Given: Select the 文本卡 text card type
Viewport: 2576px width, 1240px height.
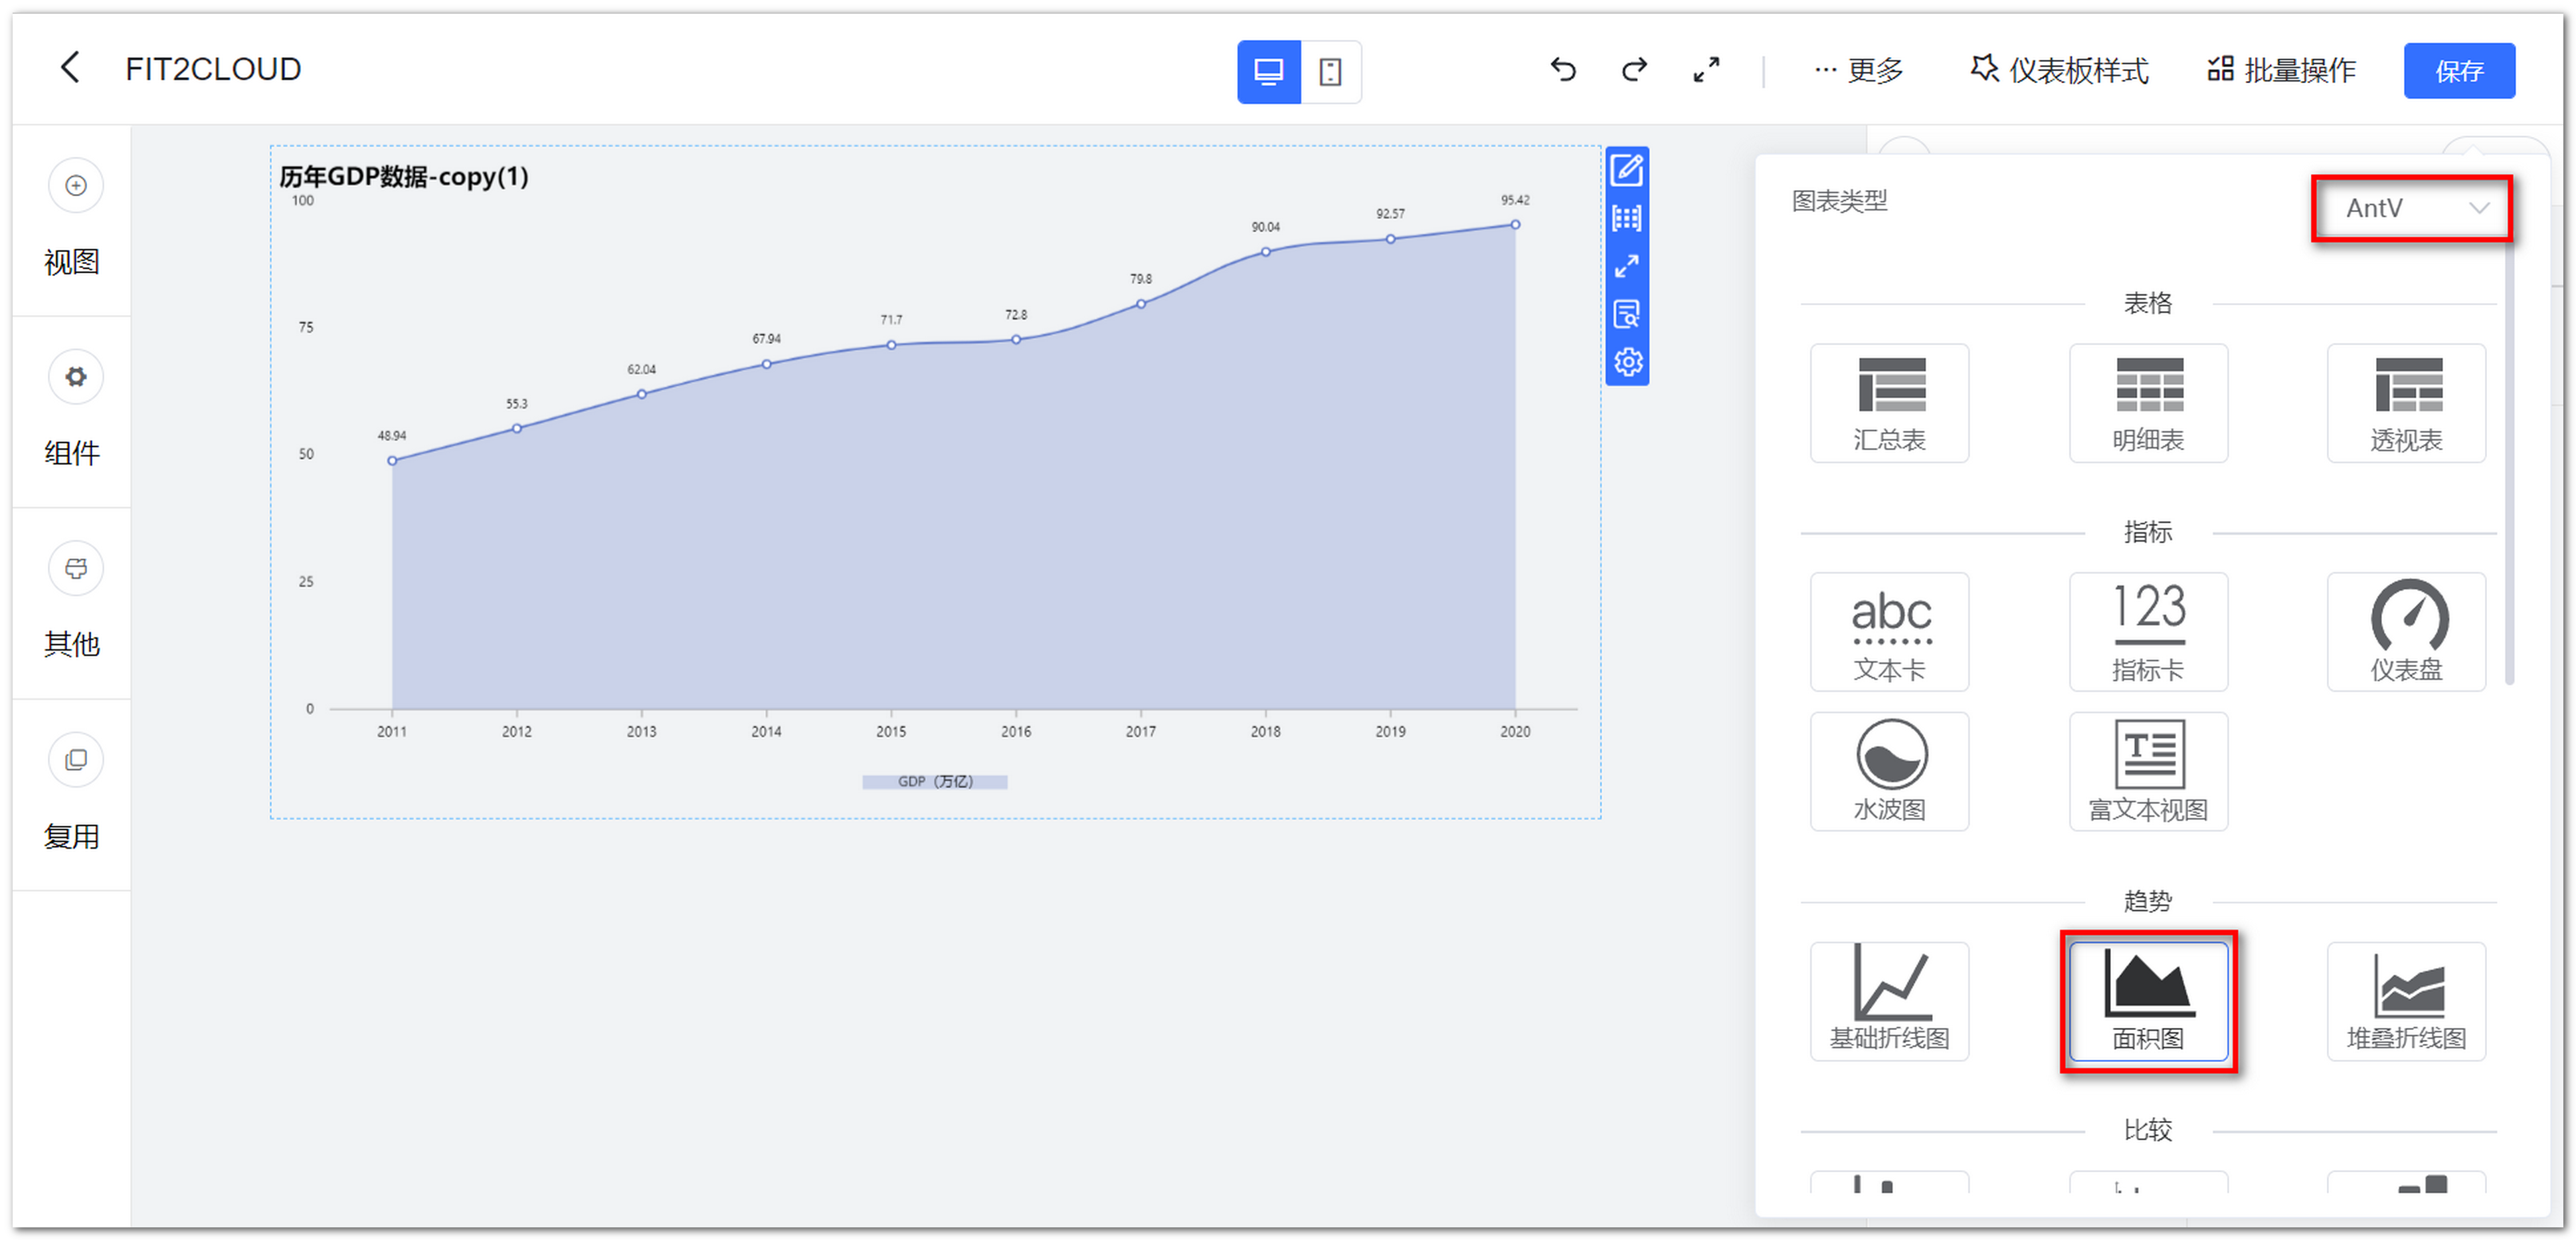Looking at the screenshot, I should pos(1889,632).
